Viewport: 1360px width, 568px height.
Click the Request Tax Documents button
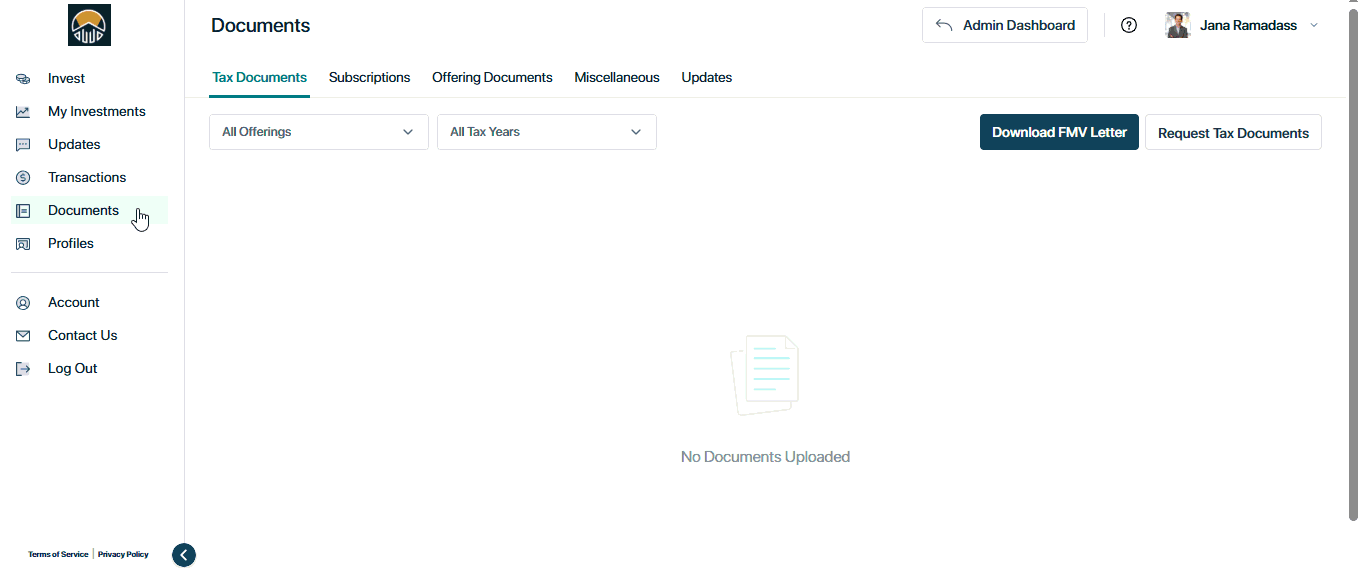[x=1233, y=132]
